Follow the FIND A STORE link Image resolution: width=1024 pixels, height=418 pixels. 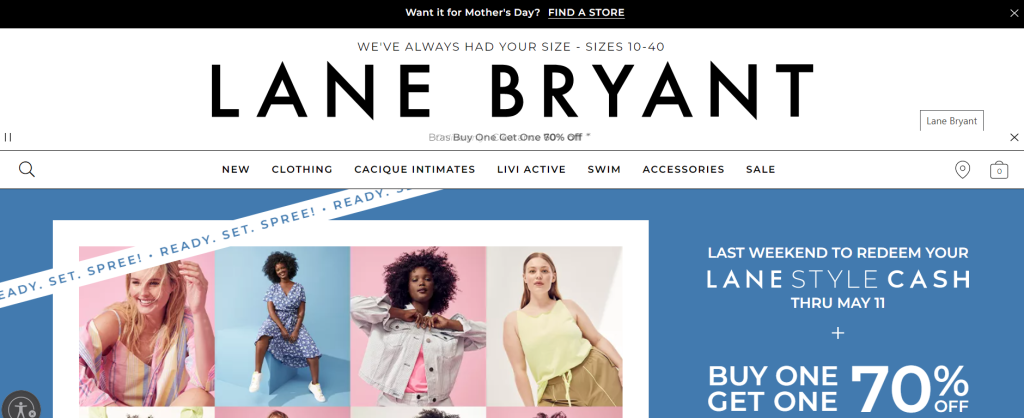click(x=586, y=12)
